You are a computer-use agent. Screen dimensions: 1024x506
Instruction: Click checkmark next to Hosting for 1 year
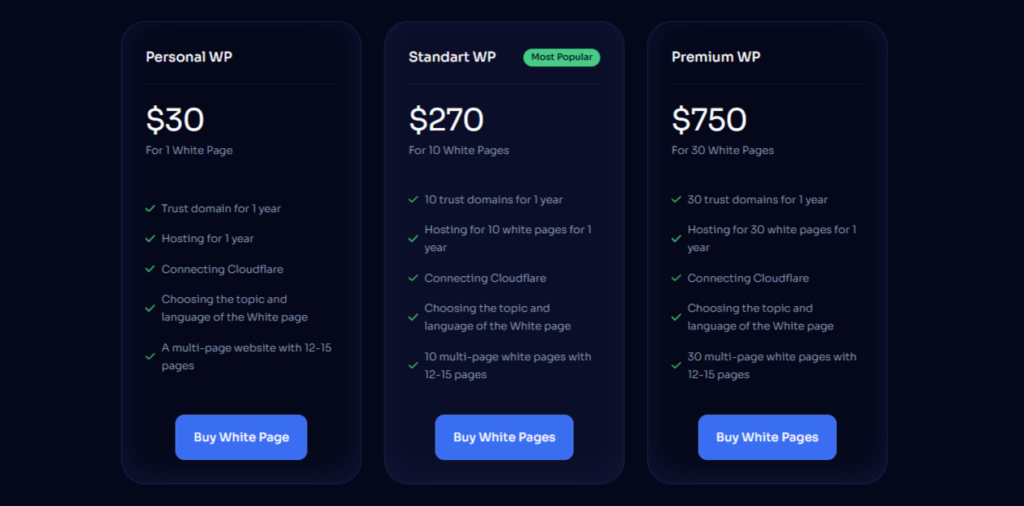pyautogui.click(x=150, y=239)
